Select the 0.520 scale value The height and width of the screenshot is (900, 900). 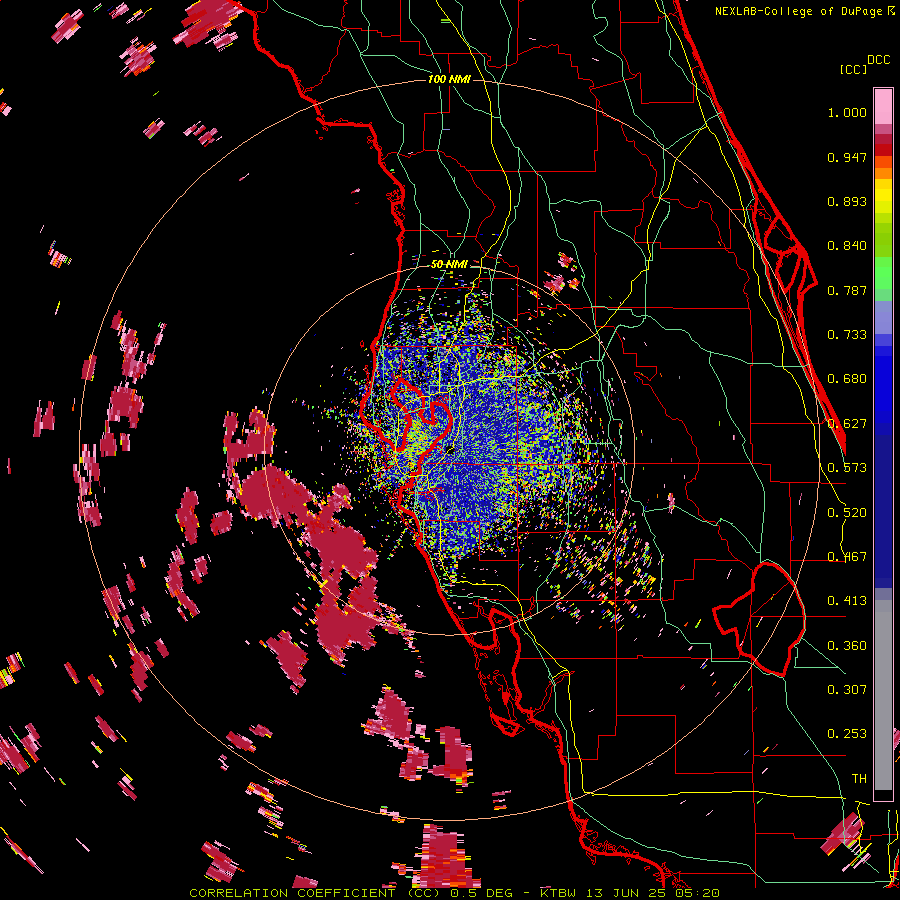pos(847,513)
